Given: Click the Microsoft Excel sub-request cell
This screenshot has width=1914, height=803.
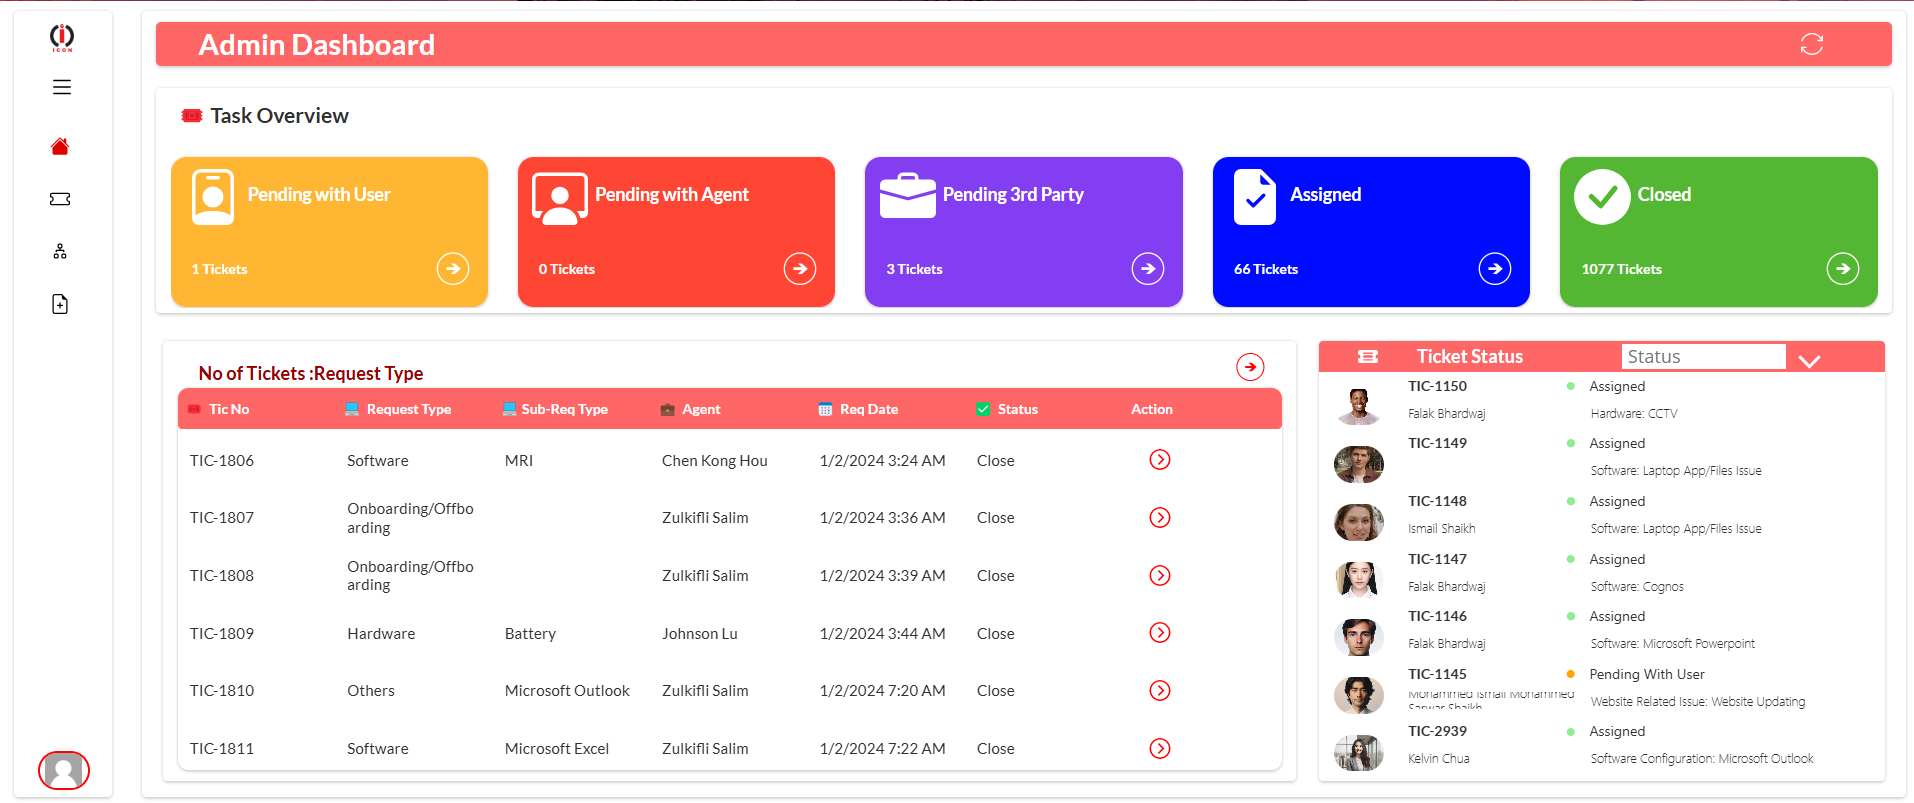Looking at the screenshot, I should pos(557,749).
